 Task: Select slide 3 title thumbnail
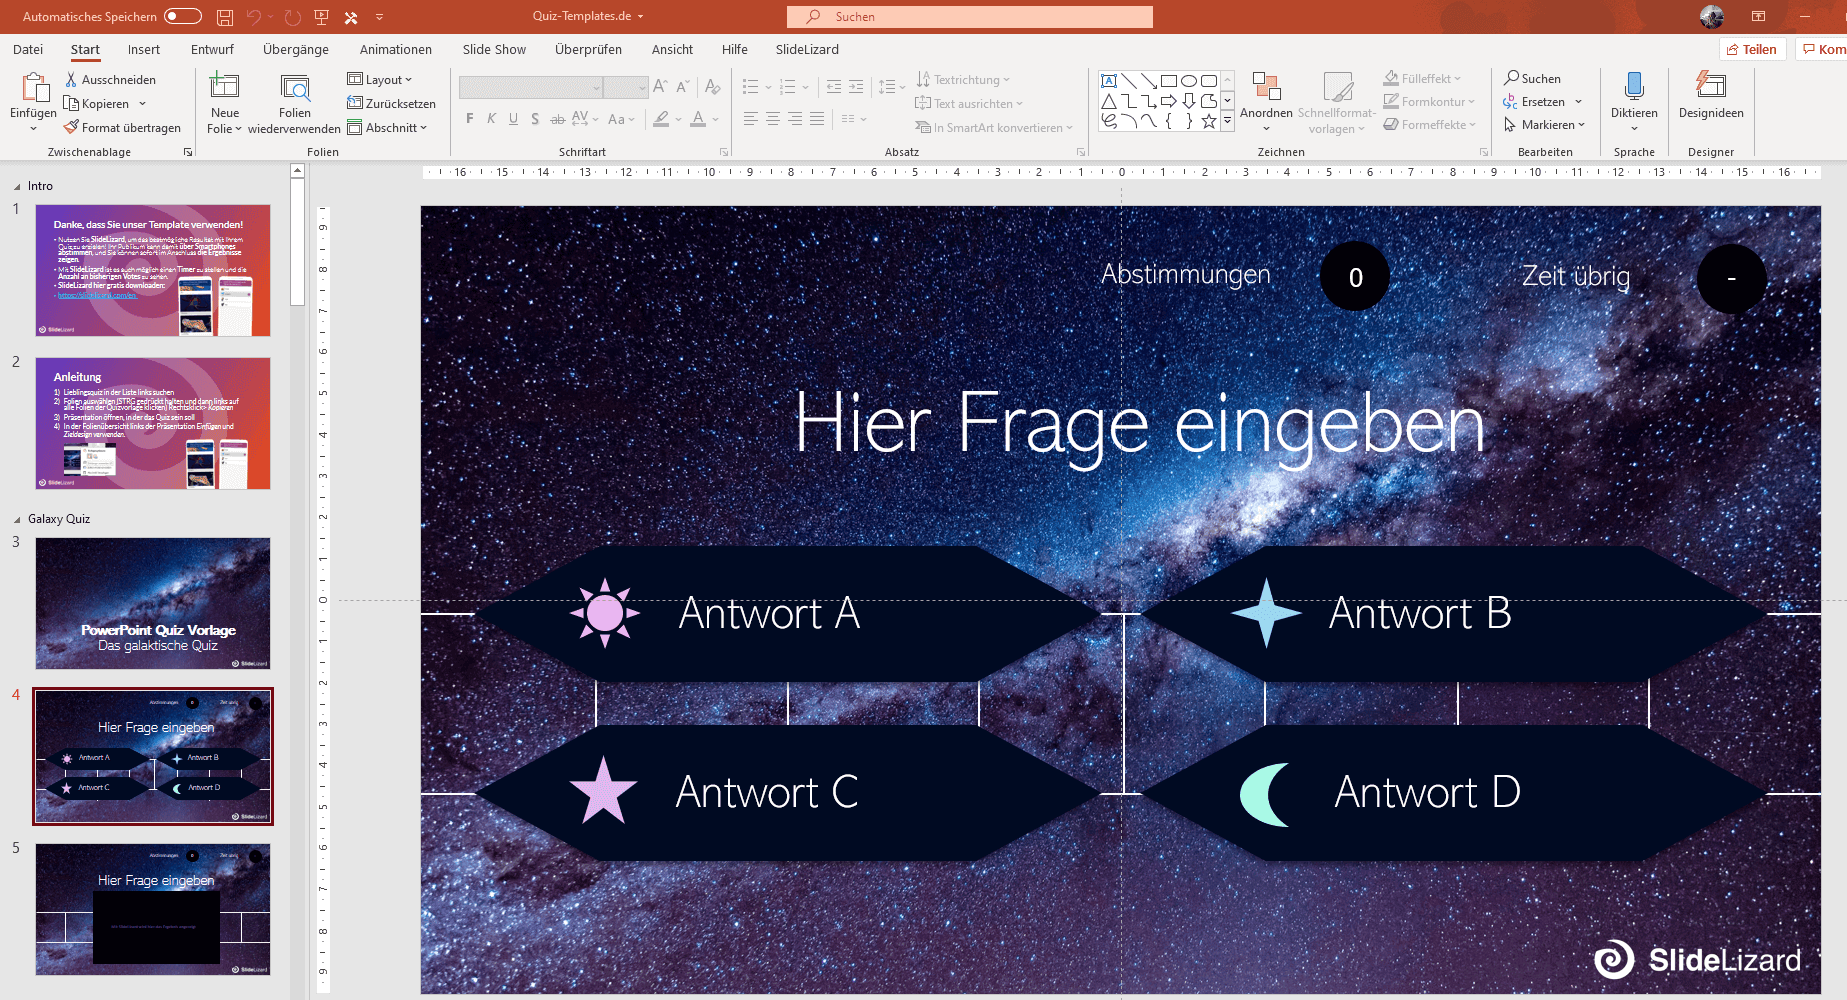pyautogui.click(x=153, y=603)
